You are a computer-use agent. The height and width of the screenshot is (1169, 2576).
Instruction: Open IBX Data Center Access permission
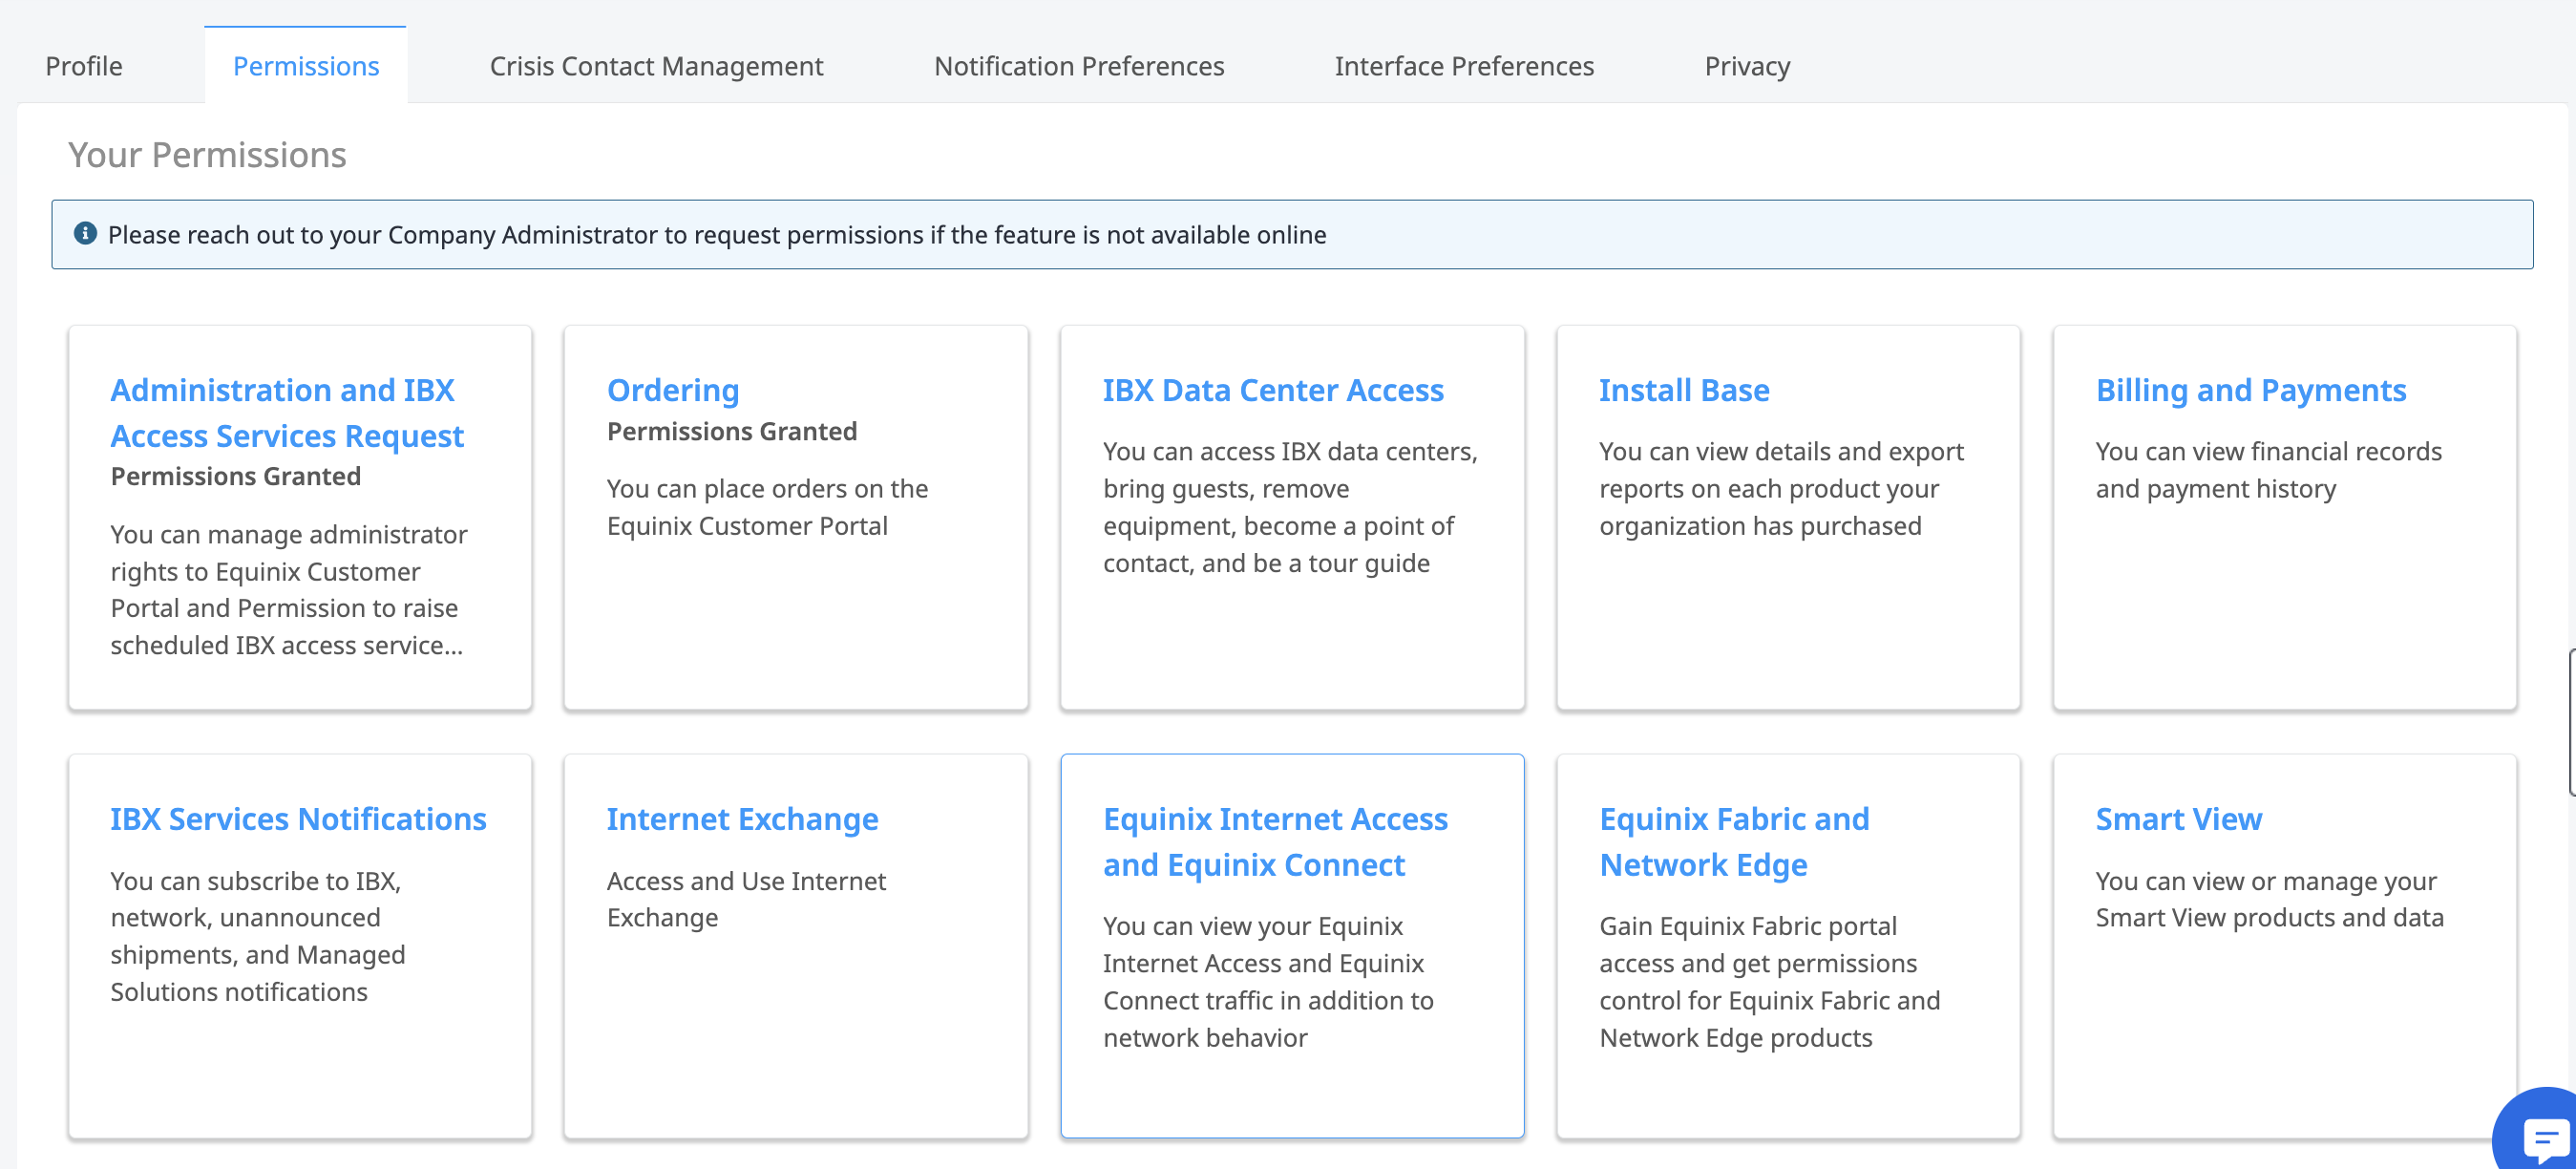[1273, 390]
